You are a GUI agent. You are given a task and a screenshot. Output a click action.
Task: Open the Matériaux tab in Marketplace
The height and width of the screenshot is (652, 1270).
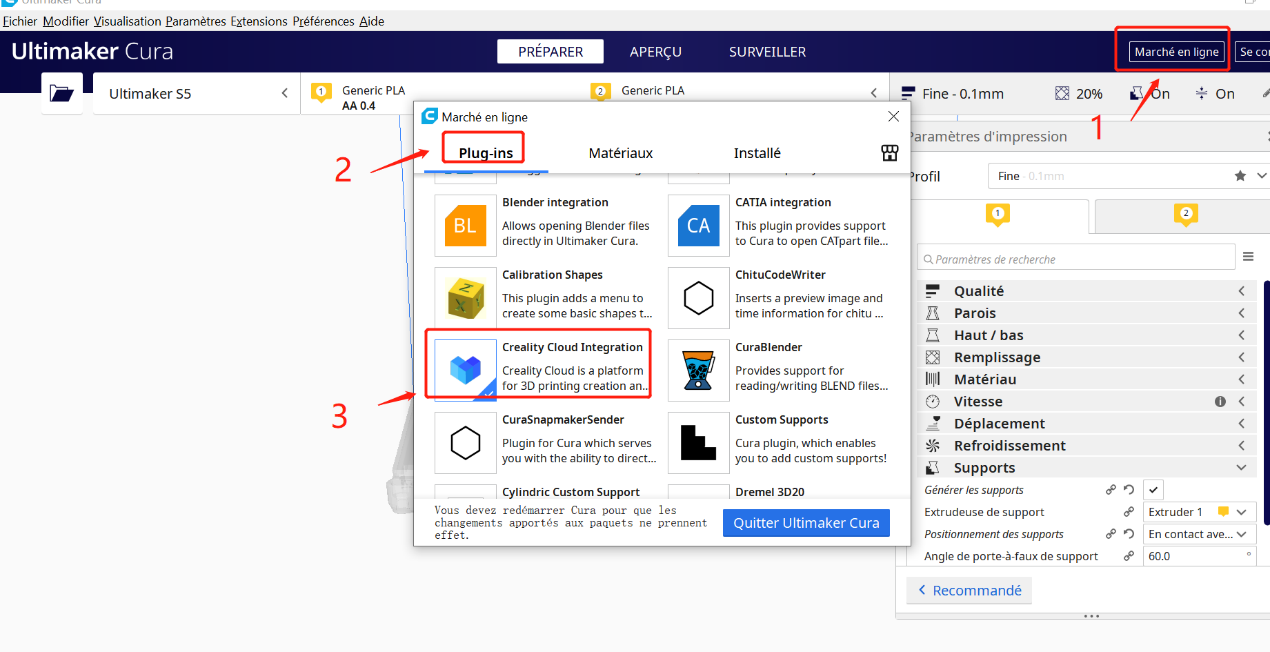coord(621,153)
